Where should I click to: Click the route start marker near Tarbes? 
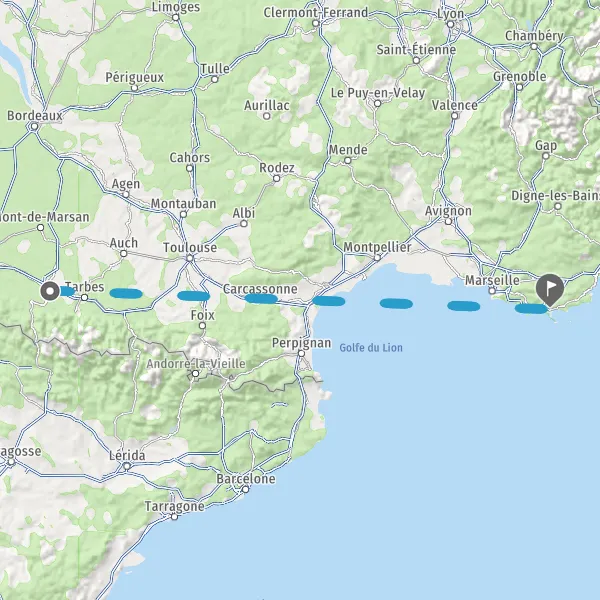coord(50,291)
